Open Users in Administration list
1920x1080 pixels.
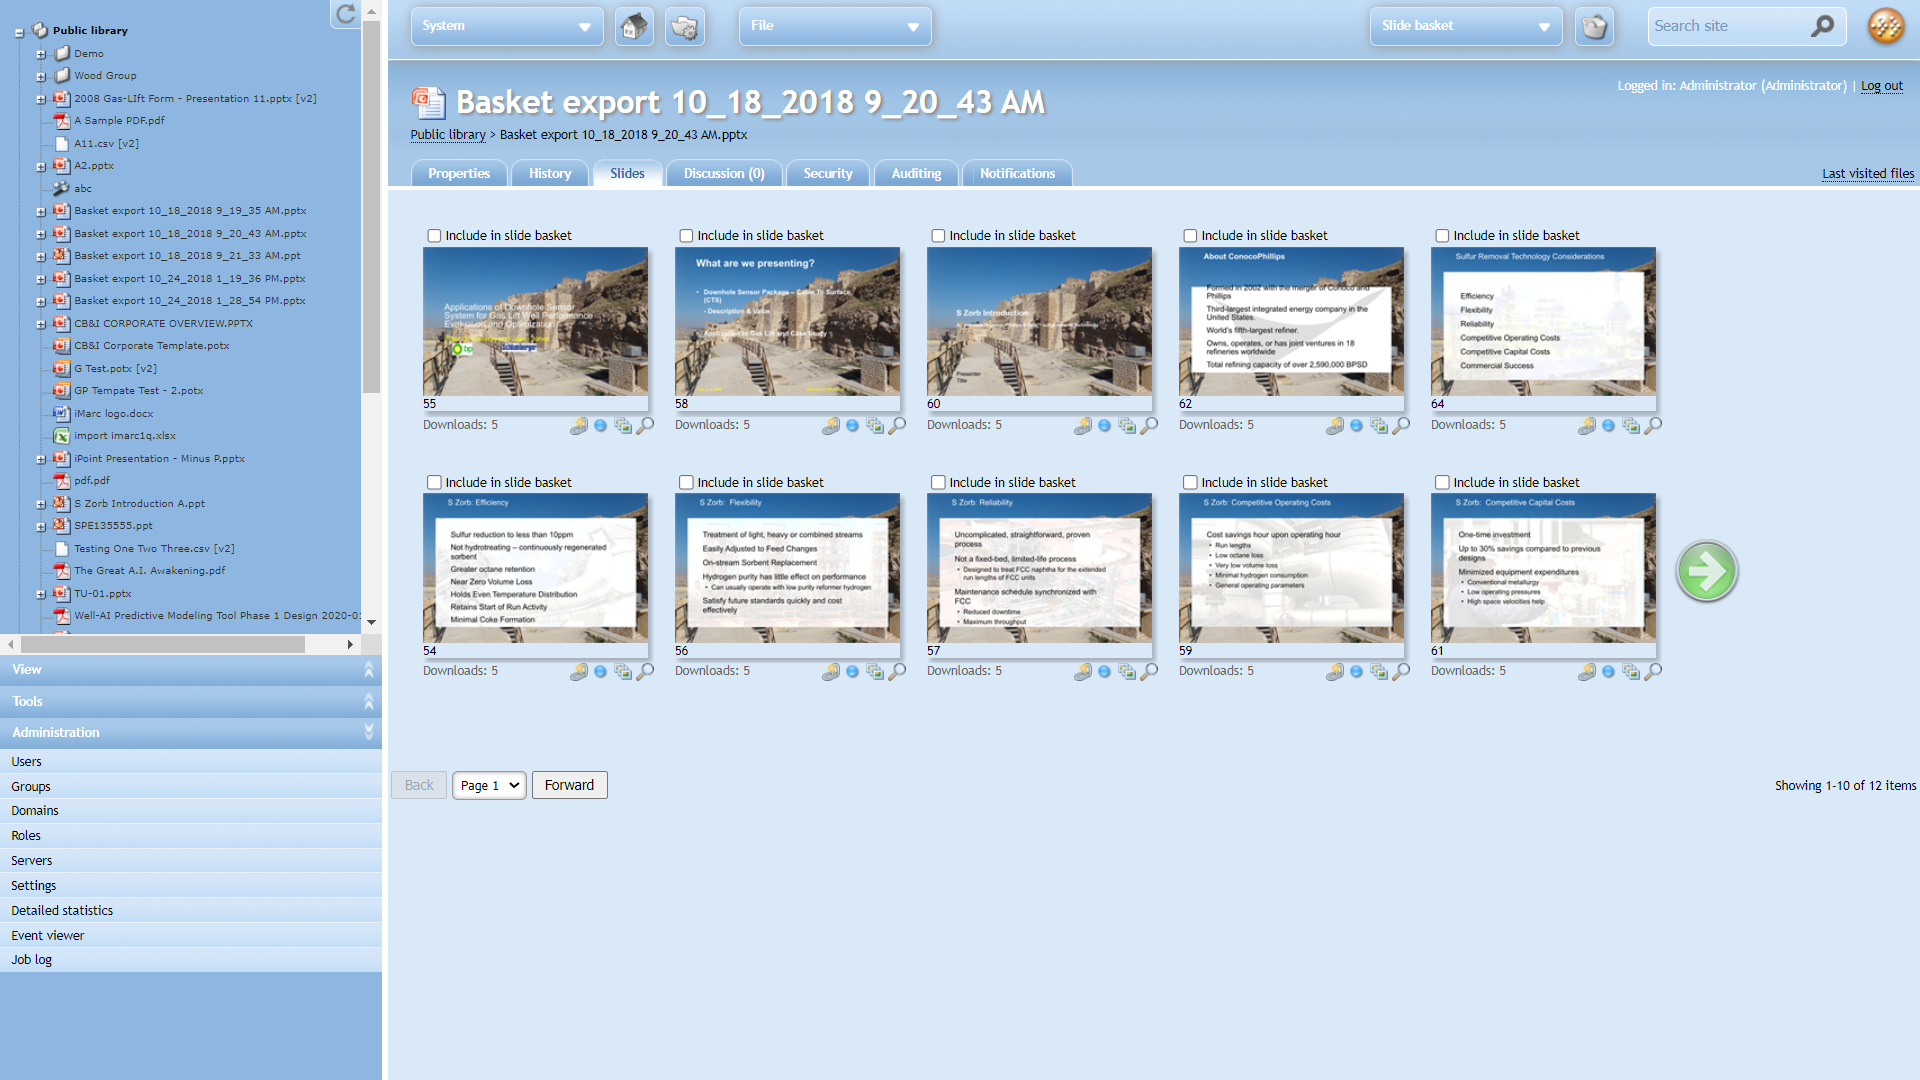coord(190,761)
